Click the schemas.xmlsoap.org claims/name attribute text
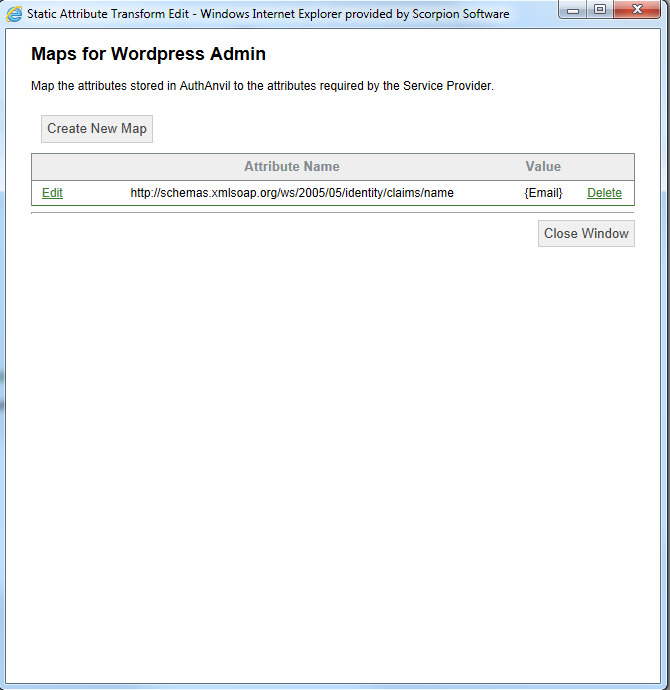The width and height of the screenshot is (670, 690). tap(292, 193)
